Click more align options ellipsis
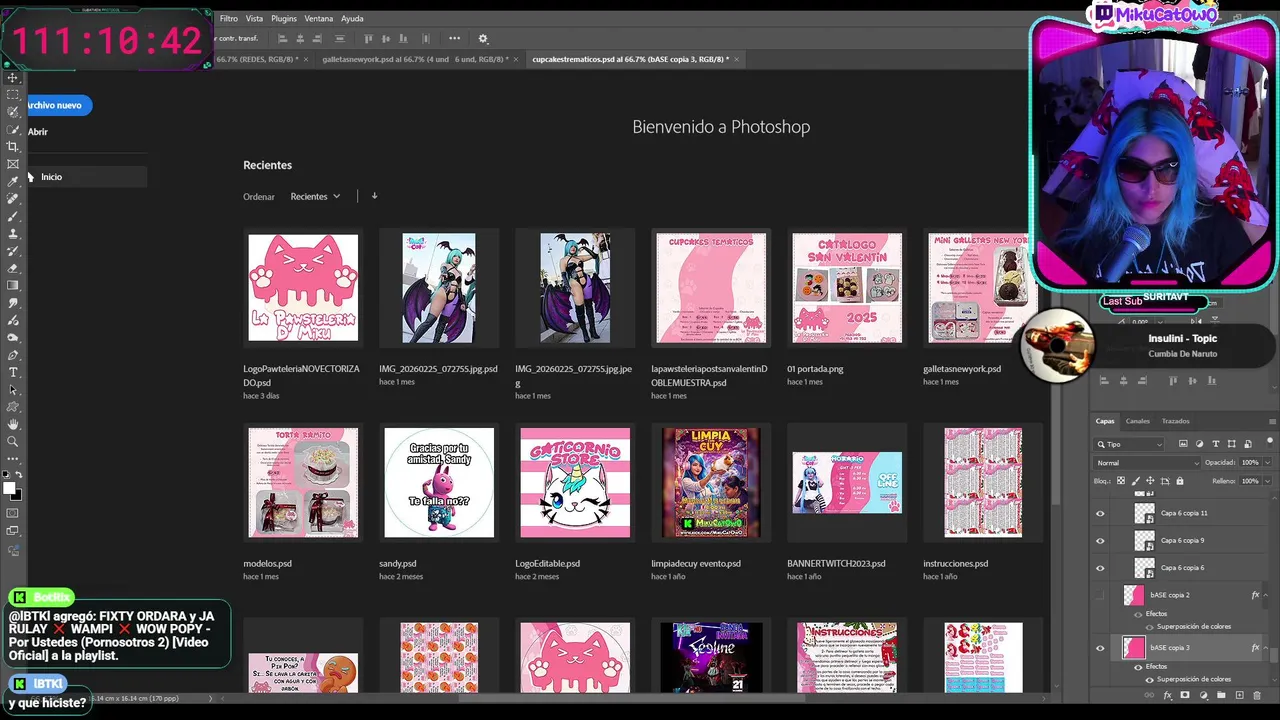The height and width of the screenshot is (720, 1280). tap(454, 38)
